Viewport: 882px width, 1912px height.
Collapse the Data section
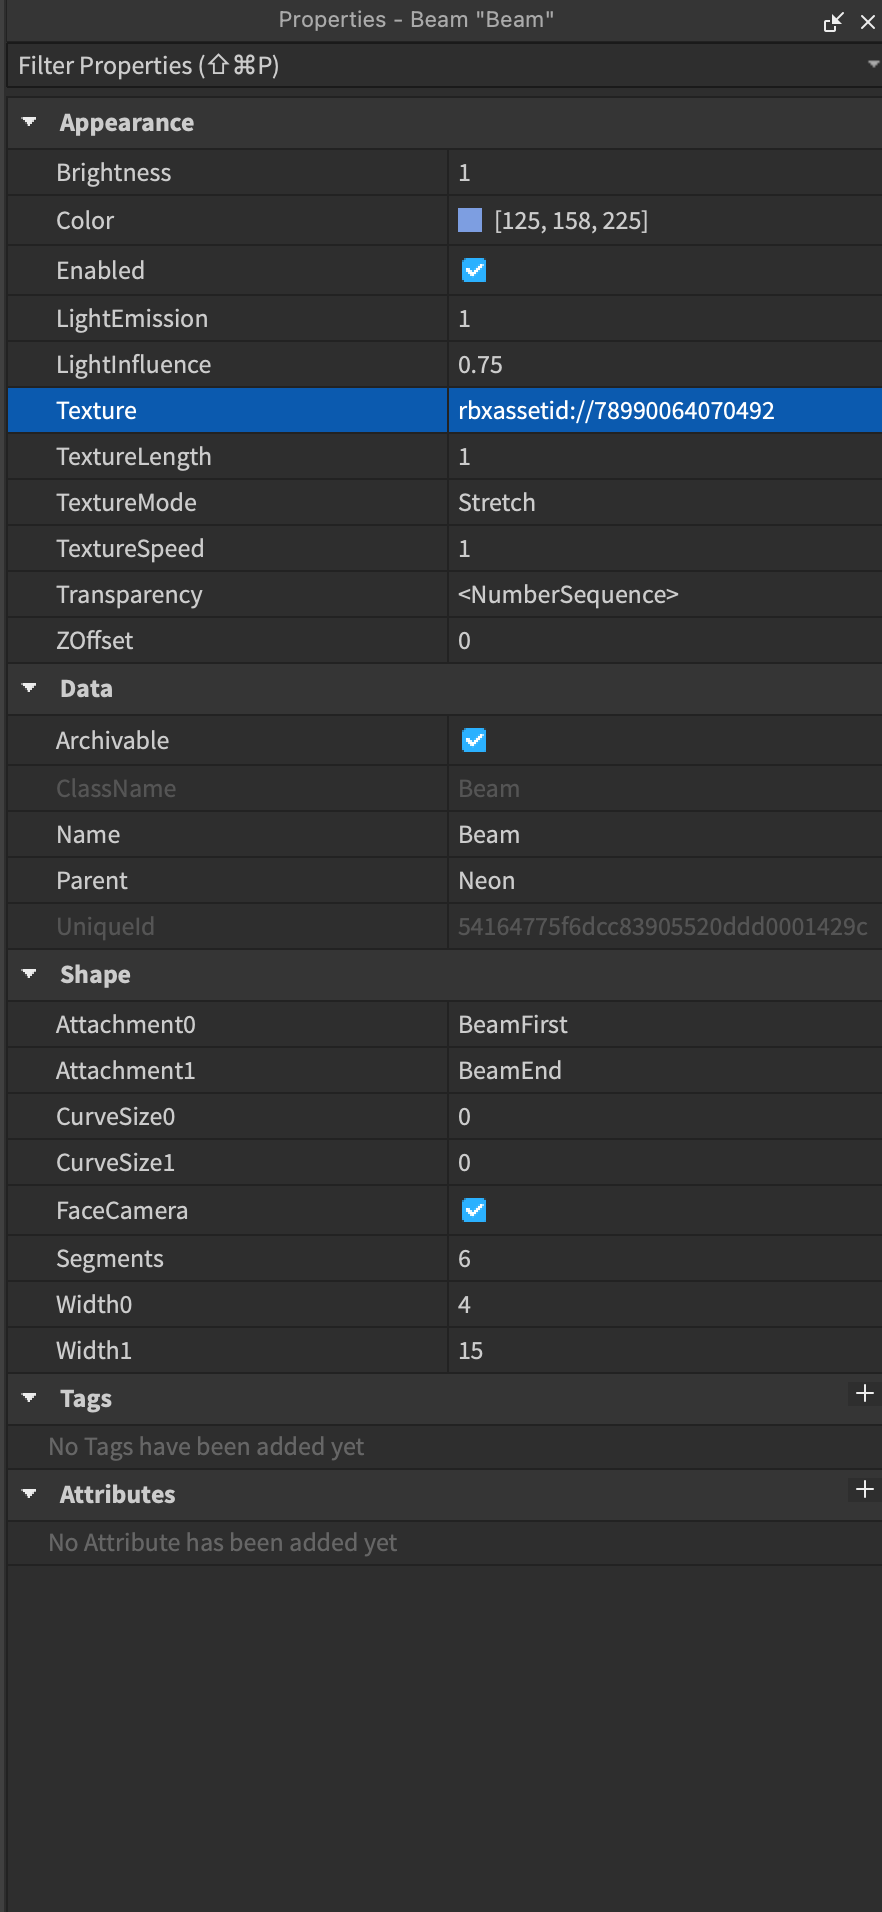[29, 688]
